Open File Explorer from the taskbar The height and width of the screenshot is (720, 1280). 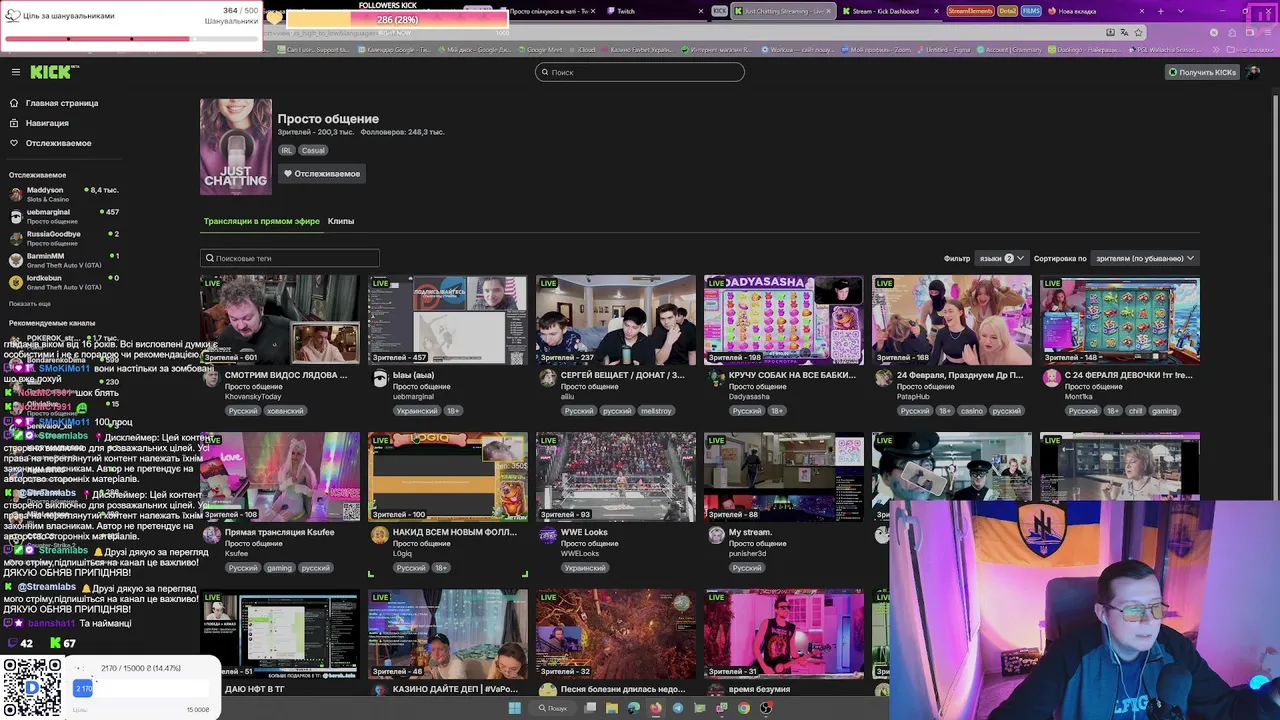coord(612,708)
